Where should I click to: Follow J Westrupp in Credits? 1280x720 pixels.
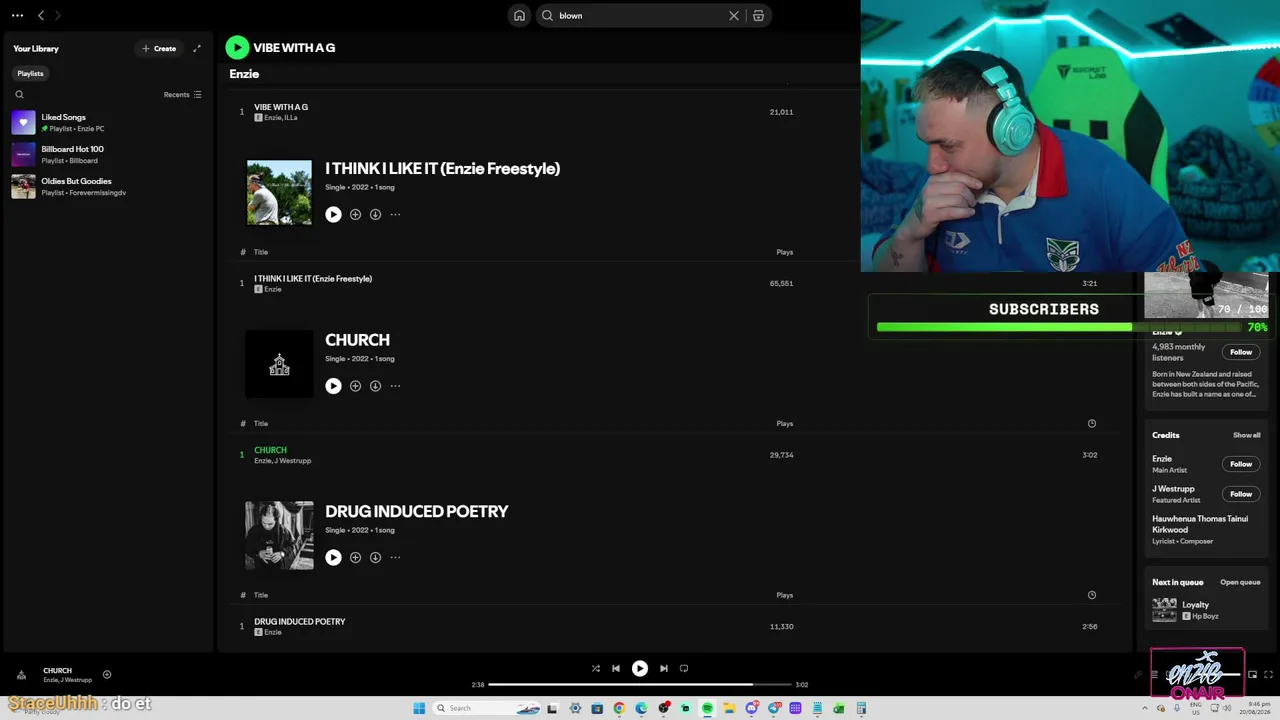(x=1241, y=494)
